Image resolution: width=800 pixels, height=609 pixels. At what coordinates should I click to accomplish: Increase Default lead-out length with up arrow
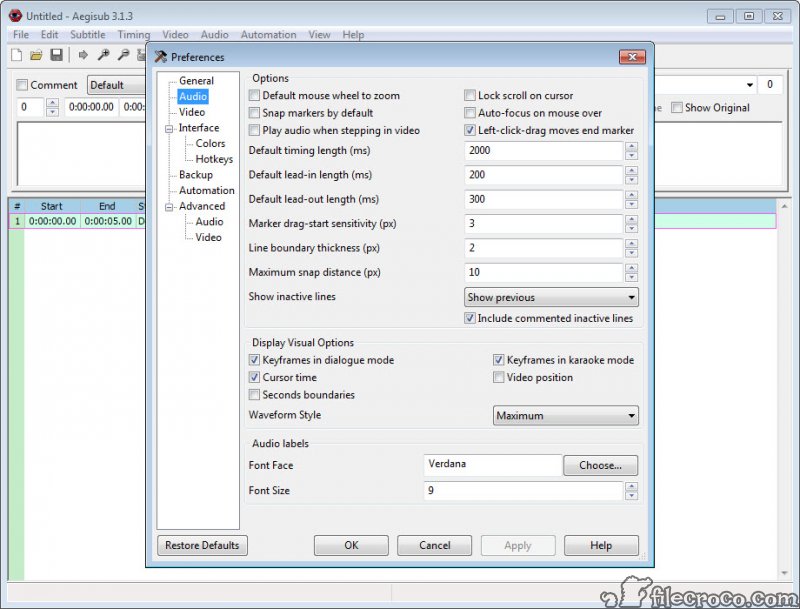(631, 195)
